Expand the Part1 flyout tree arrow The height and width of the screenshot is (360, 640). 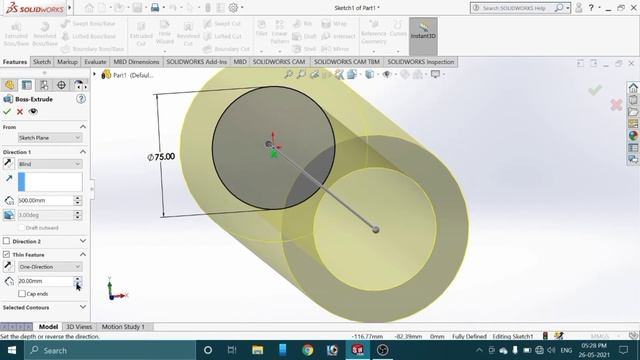(x=95, y=75)
